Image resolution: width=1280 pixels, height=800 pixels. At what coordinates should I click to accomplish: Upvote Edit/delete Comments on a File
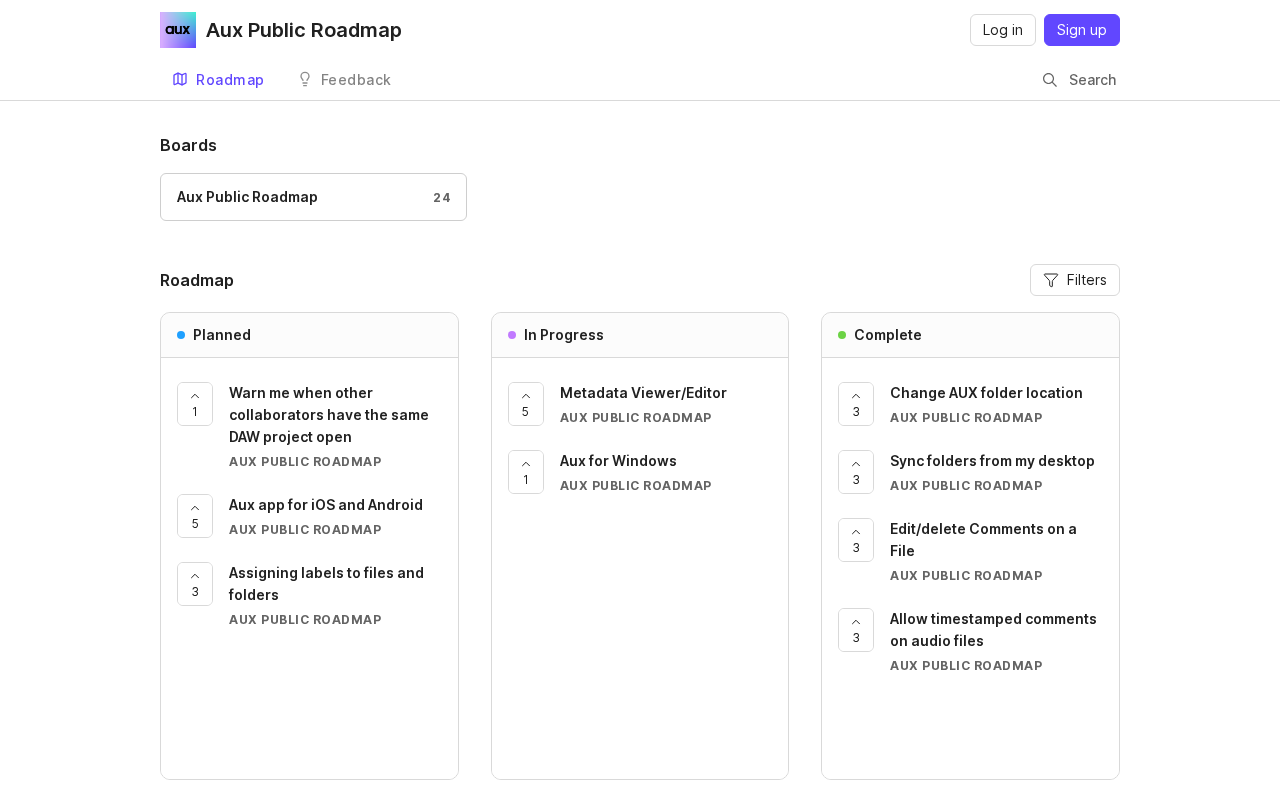(856, 540)
